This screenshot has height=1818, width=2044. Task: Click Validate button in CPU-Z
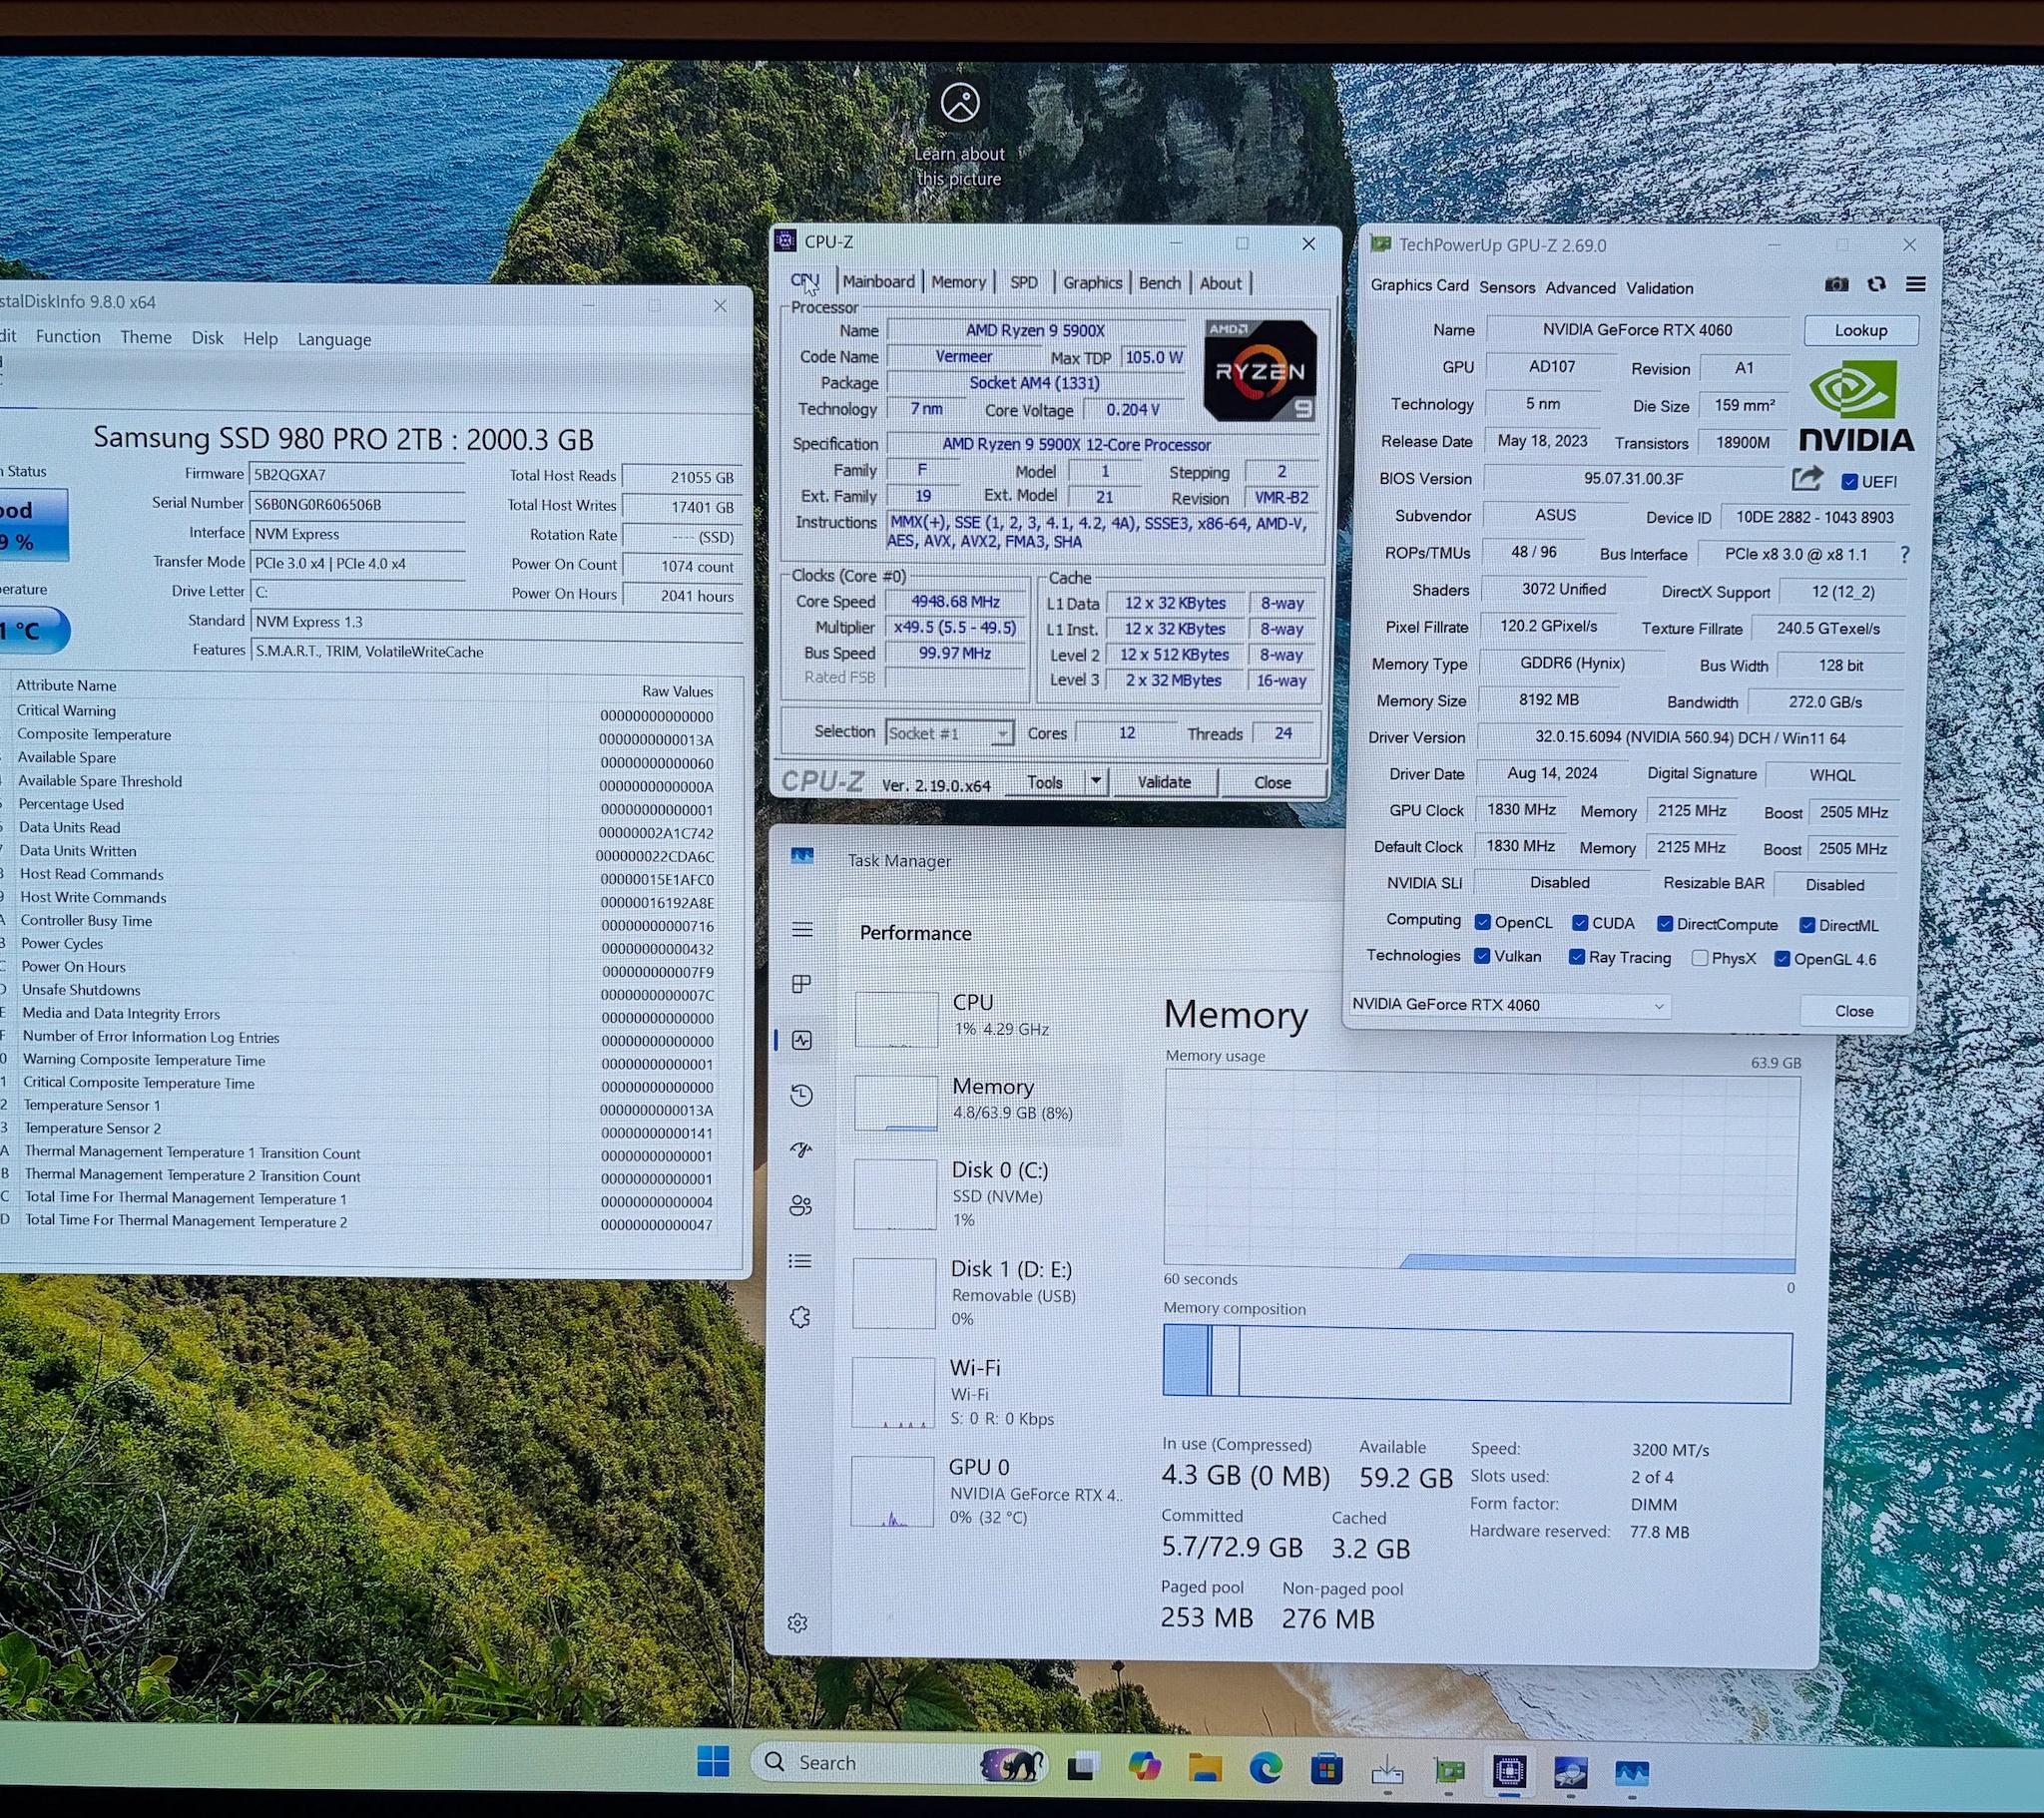tap(1164, 782)
